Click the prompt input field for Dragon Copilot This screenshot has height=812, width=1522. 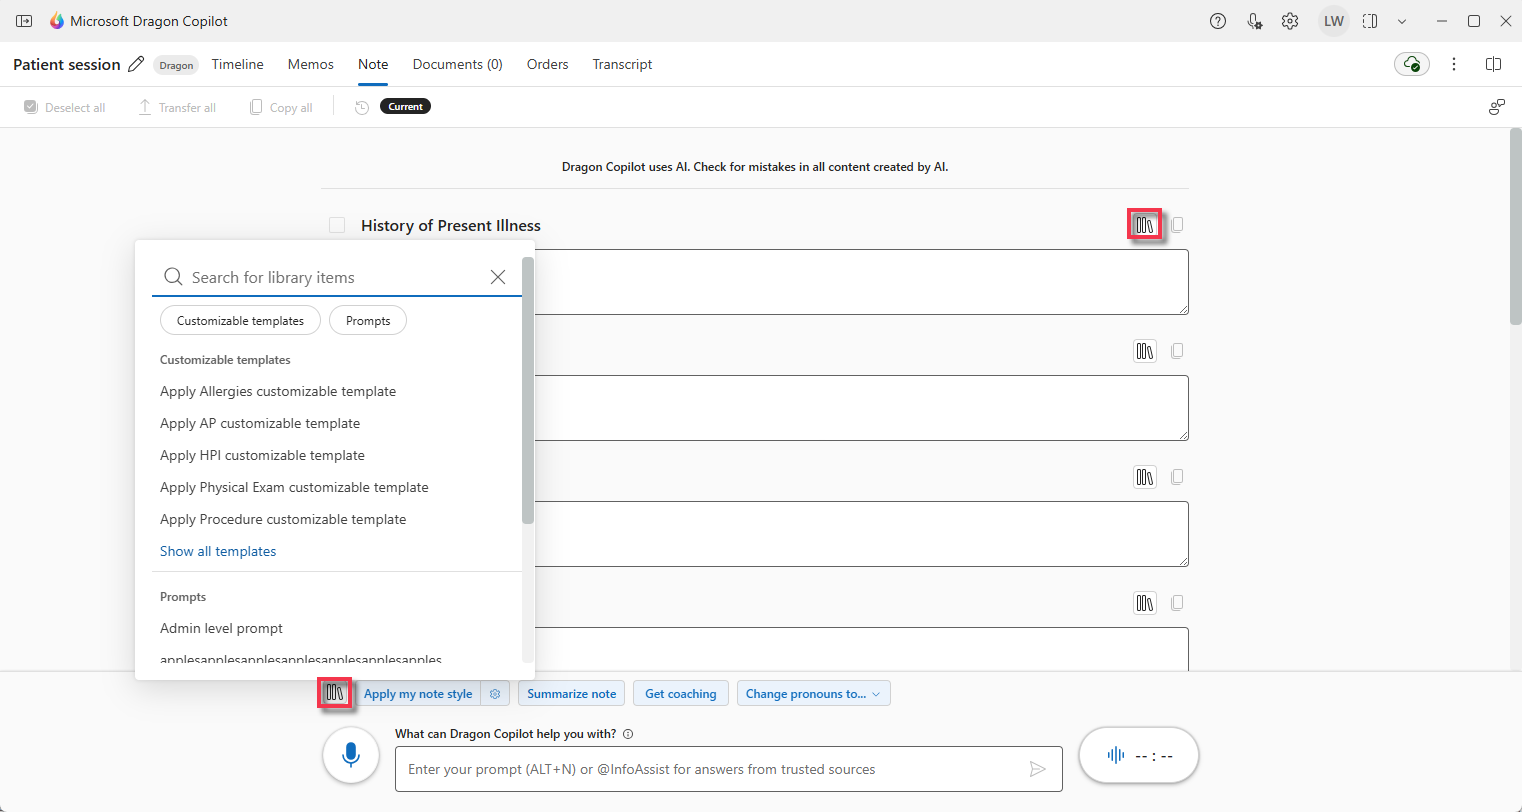[x=729, y=769]
